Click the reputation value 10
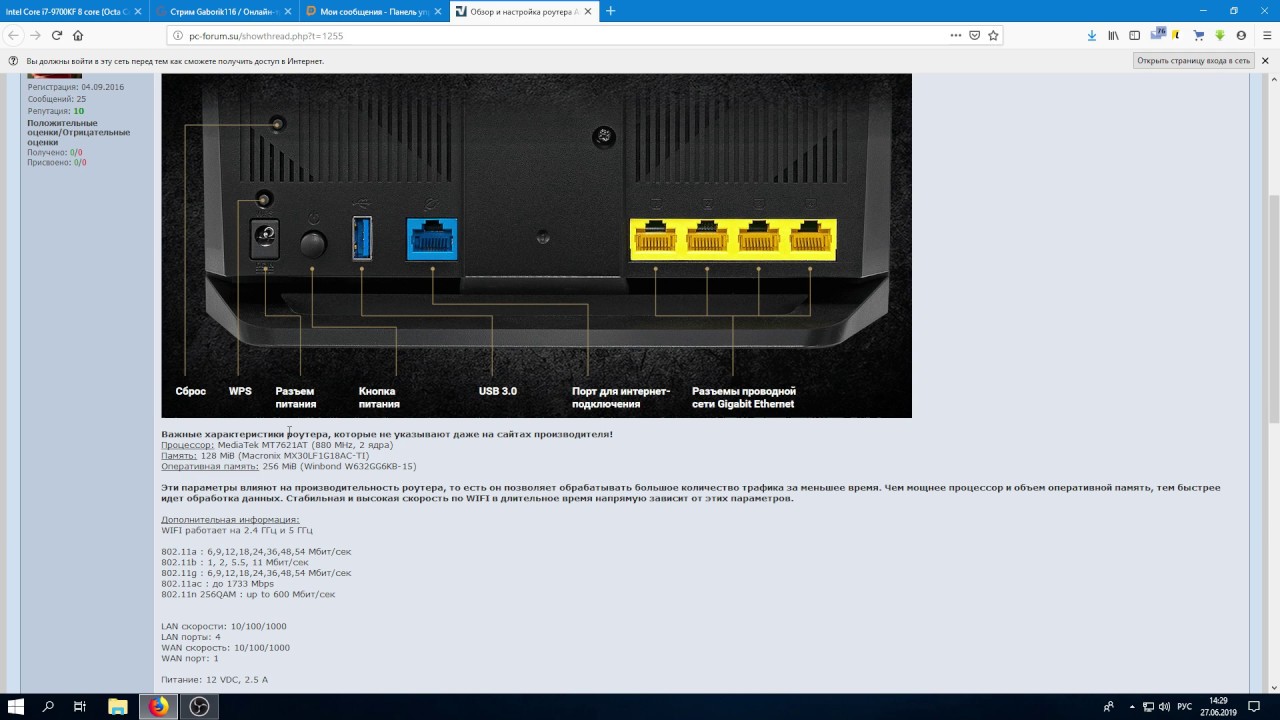Screen dimensions: 1280x720 [x=79, y=111]
